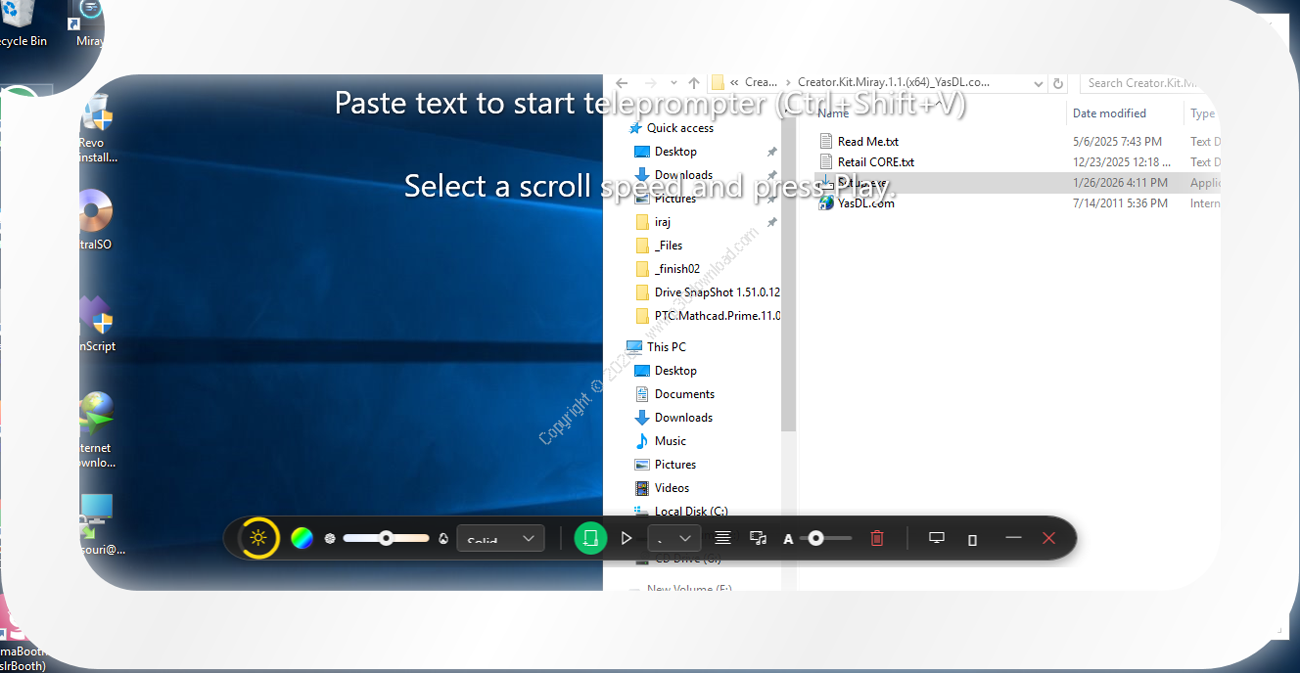Screen dimensions: 1300x673
Task: Select pinned Desktop under Quick access
Action: click(x=676, y=152)
